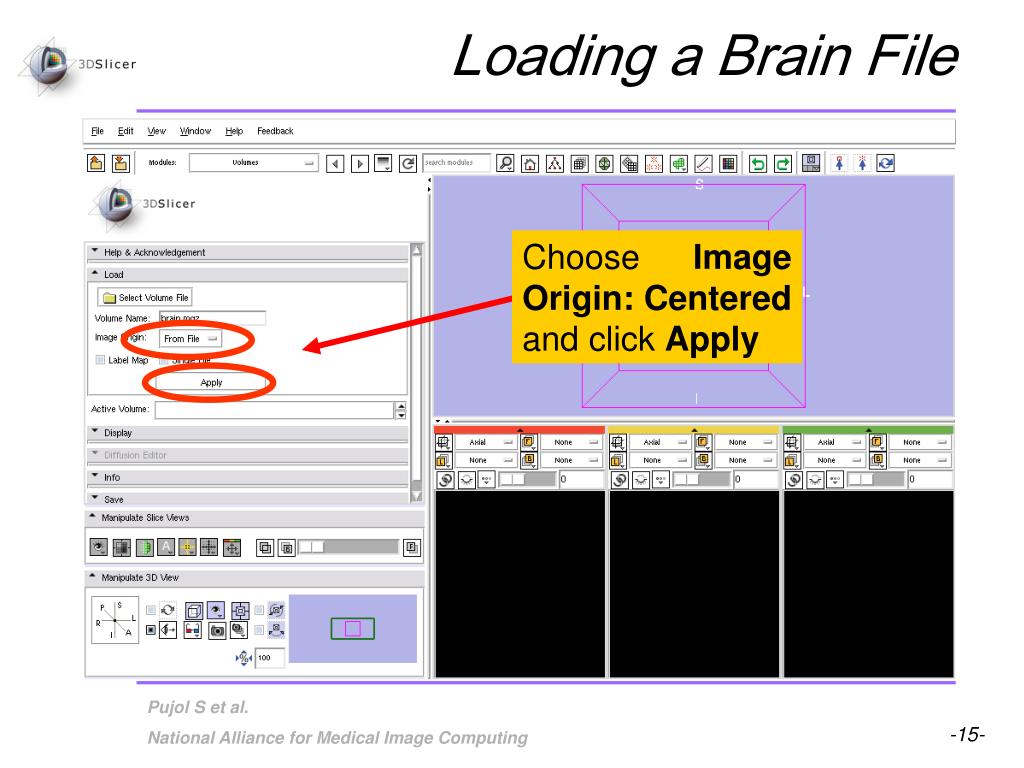Screen dimensions: 1024x768
Task: Toggle the spin checkbox in 3D view panel
Action: coord(259,610)
